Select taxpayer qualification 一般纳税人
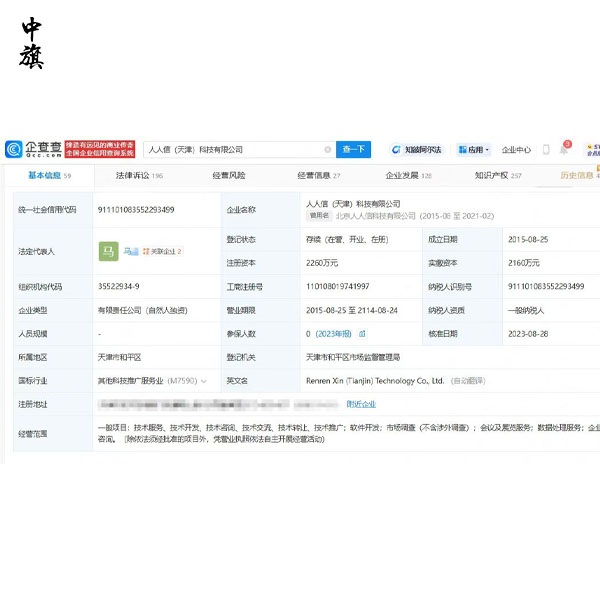 pos(525,310)
